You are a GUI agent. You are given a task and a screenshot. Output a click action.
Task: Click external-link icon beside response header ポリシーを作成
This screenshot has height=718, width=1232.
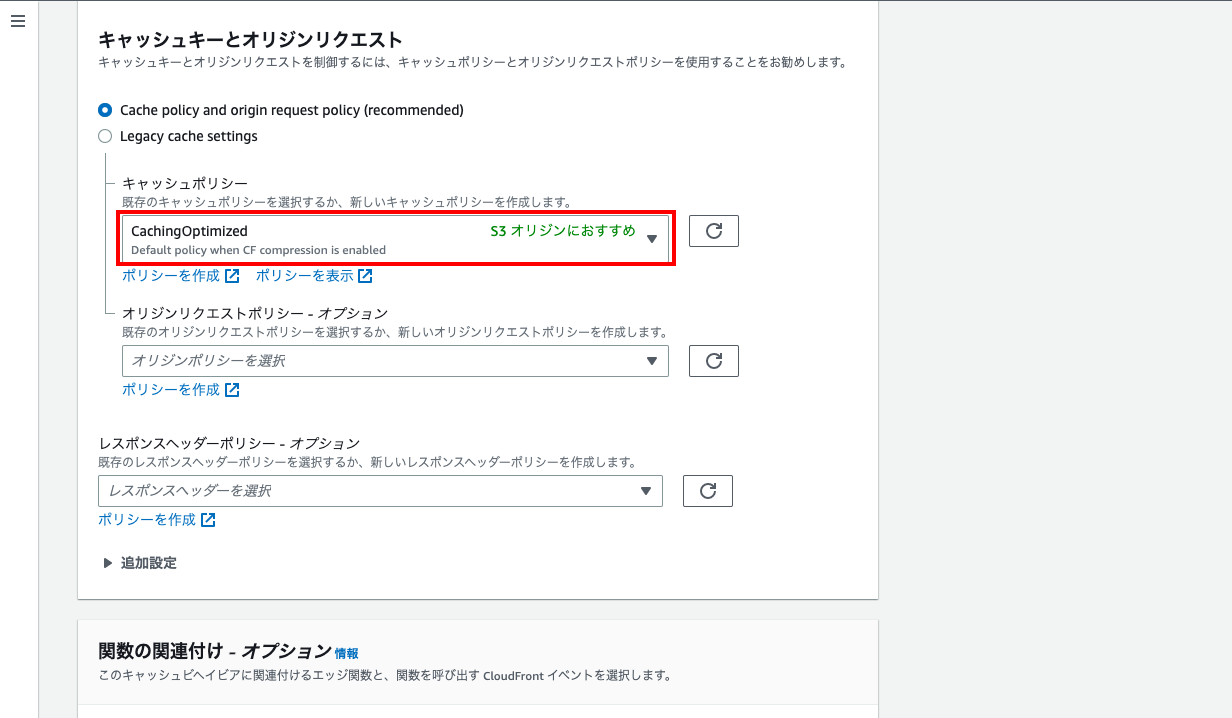pos(208,520)
